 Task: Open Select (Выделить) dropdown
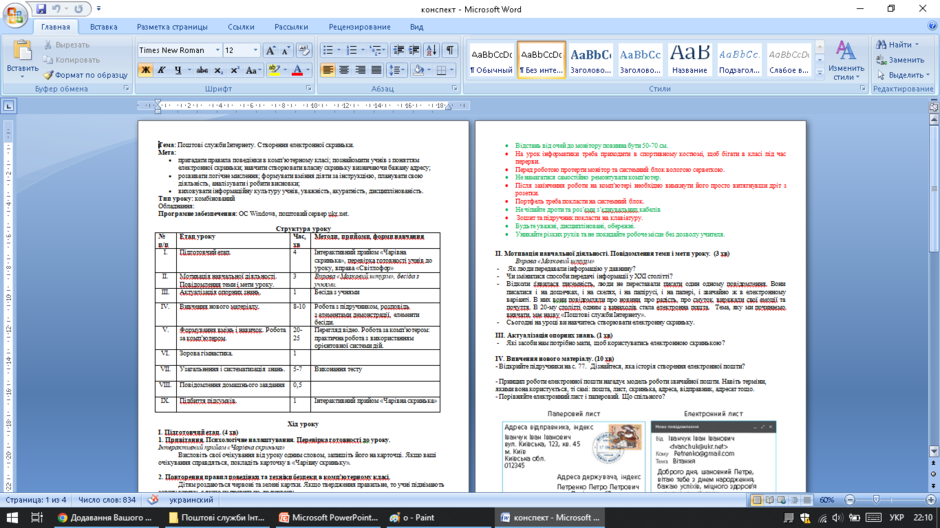[x=903, y=75]
